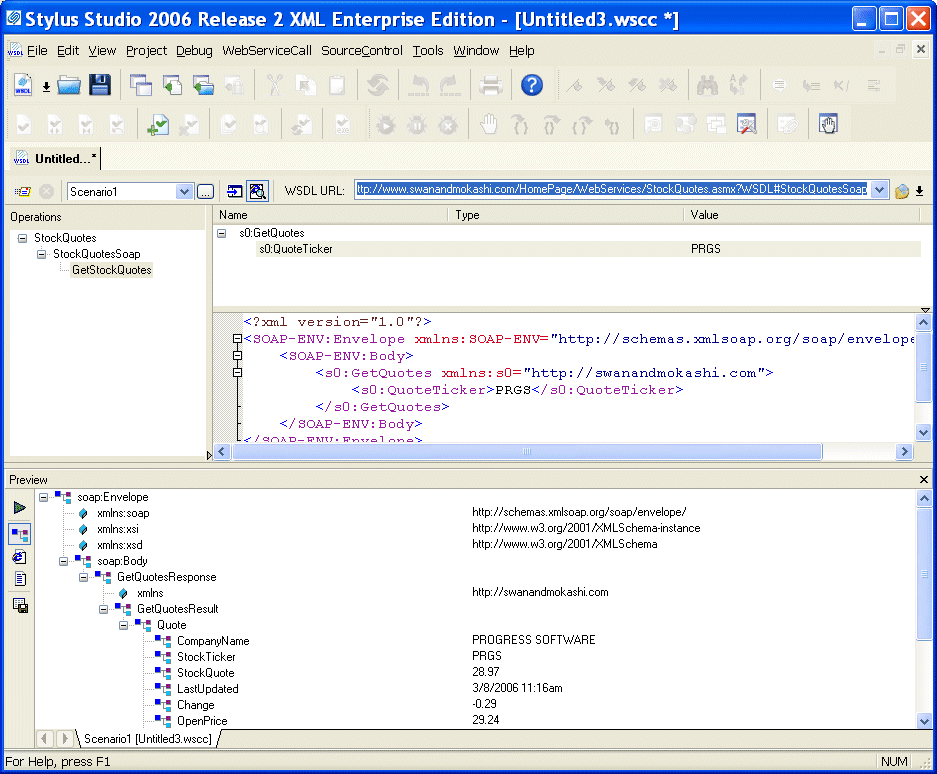This screenshot has height=774, width=937.
Task: Run preview with the green play arrow
Action: point(20,508)
